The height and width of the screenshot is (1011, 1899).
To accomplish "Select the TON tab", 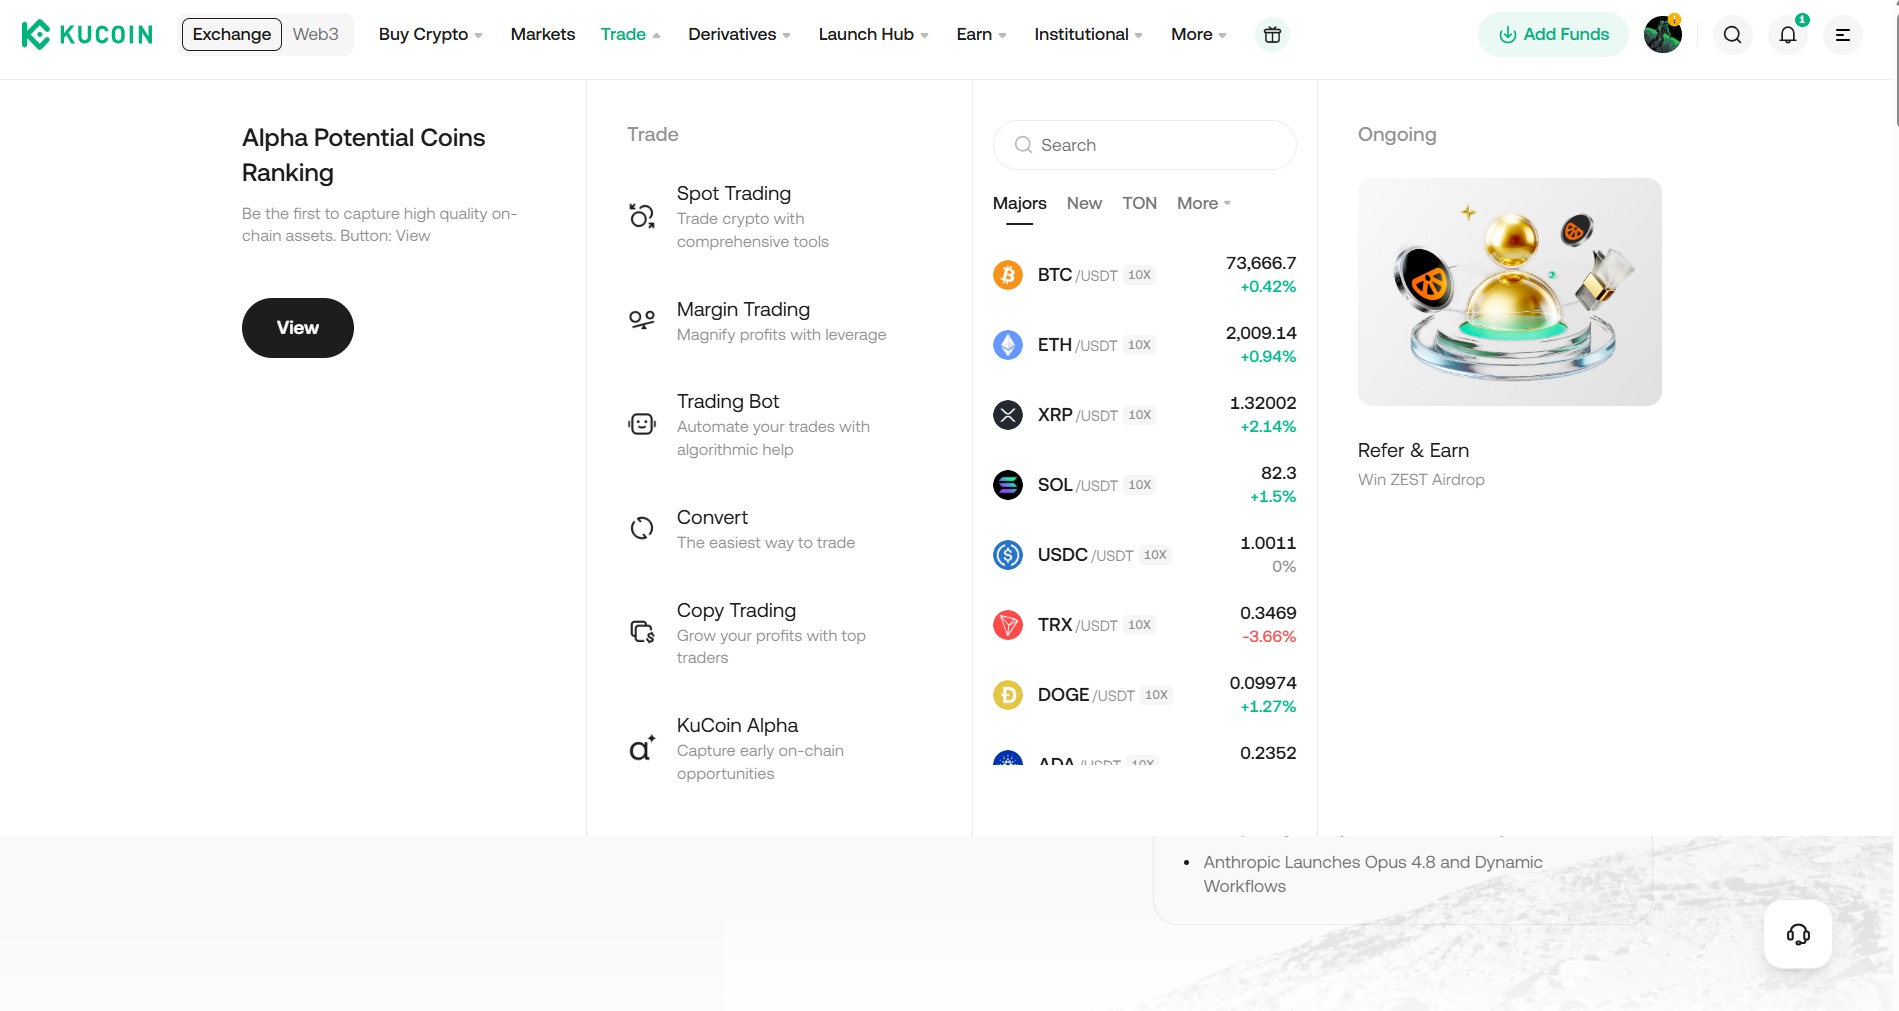I will point(1140,204).
